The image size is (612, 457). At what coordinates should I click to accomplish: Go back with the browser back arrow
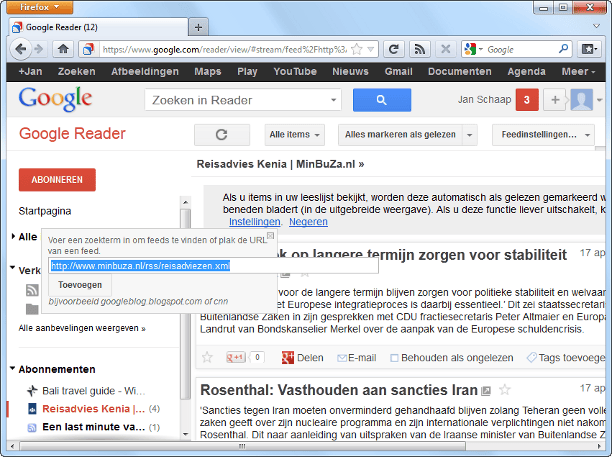[20, 49]
